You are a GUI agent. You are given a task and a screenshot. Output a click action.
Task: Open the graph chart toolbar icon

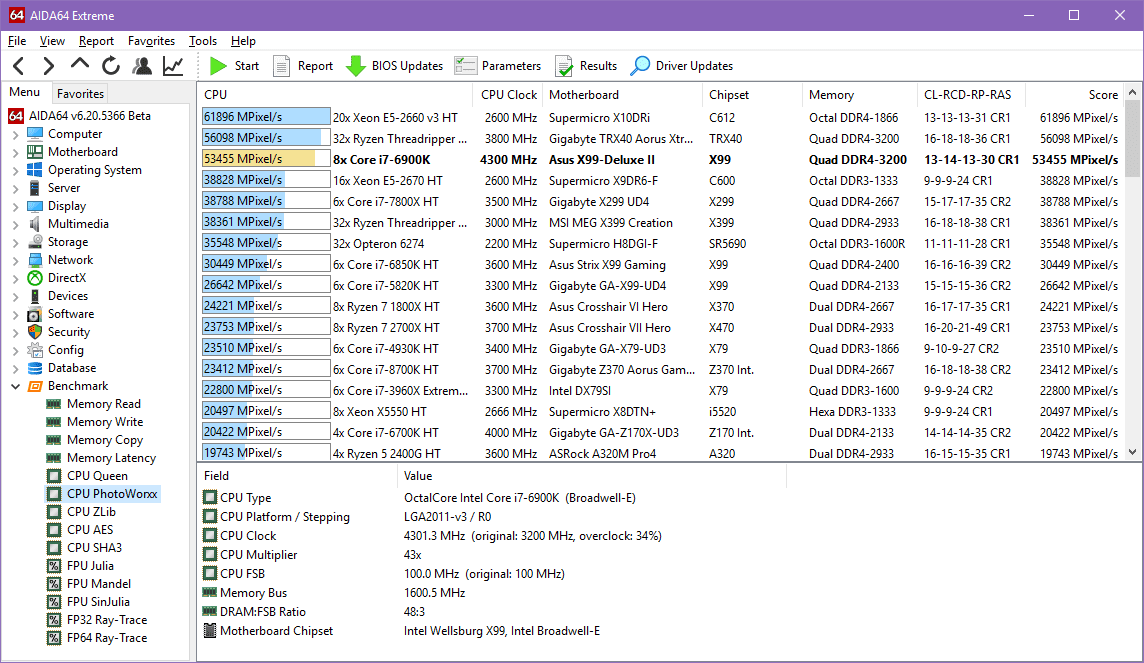click(x=173, y=66)
